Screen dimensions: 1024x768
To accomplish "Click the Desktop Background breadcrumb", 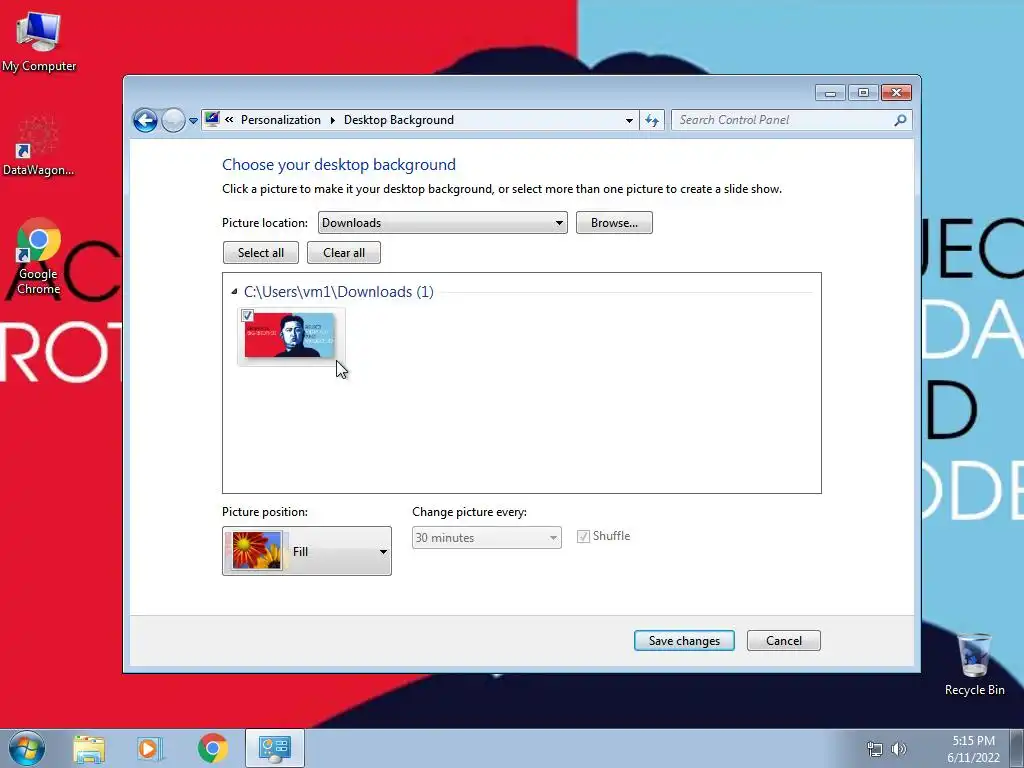I will [398, 120].
